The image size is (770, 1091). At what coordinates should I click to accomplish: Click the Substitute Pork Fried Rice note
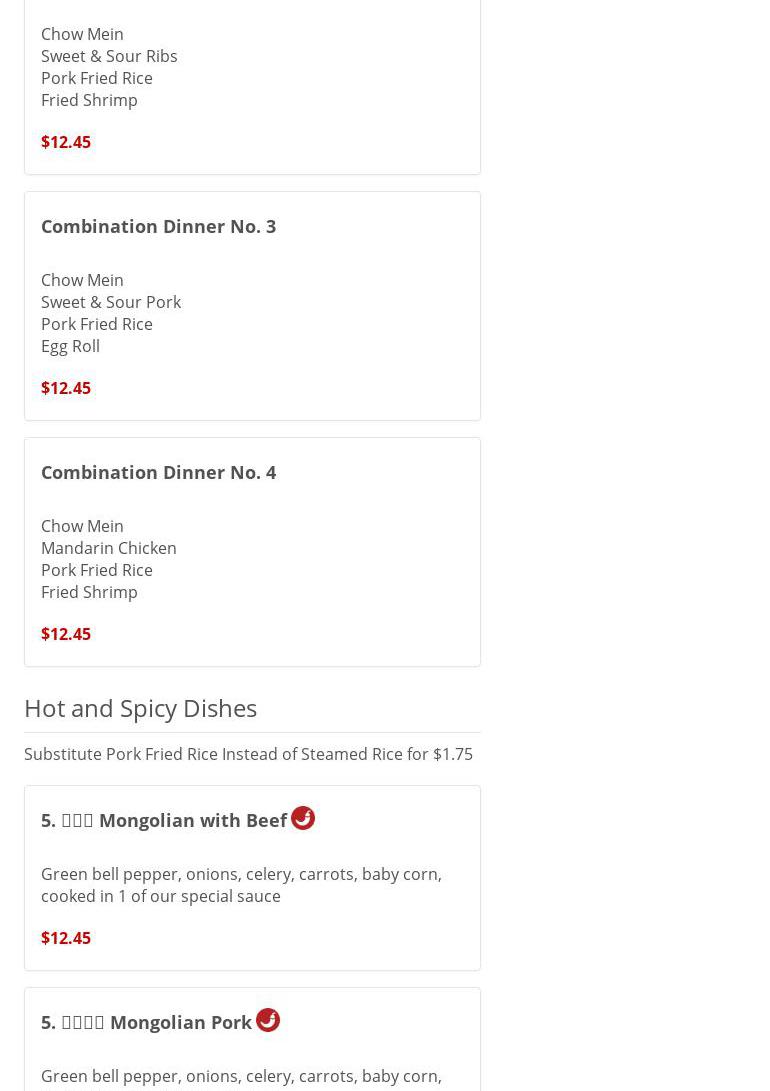pyautogui.click(x=248, y=754)
